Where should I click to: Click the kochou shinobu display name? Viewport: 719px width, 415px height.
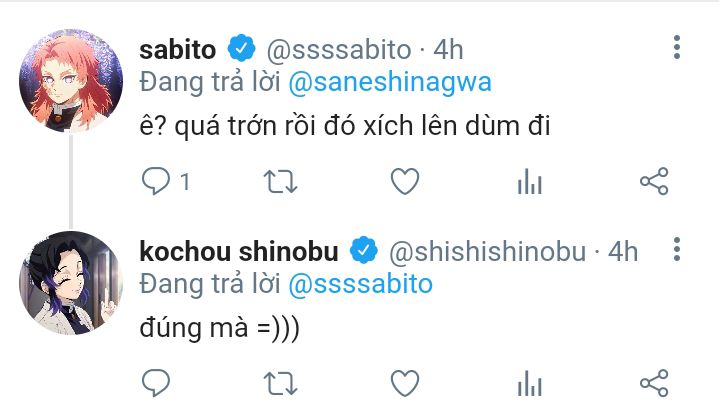tap(239, 250)
